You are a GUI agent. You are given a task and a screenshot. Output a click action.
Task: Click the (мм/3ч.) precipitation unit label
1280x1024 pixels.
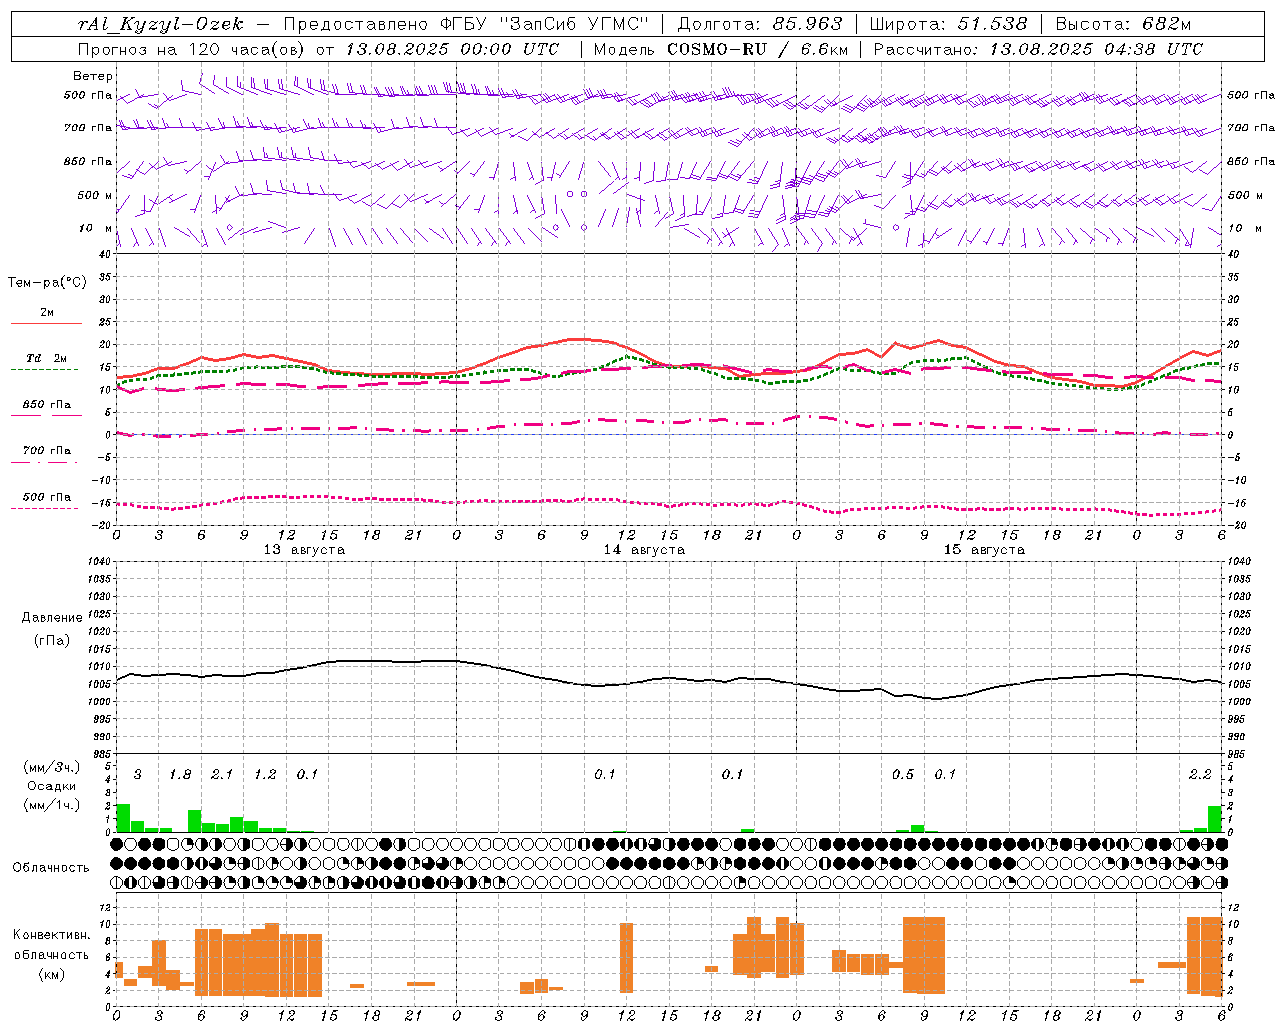52,767
